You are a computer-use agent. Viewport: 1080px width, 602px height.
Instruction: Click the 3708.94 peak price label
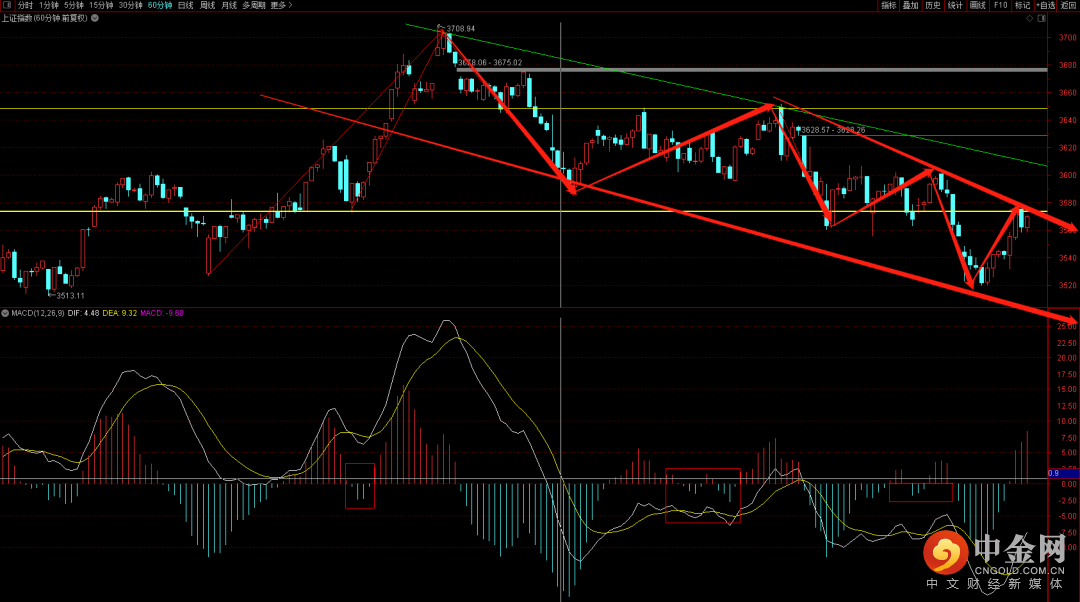pos(460,28)
